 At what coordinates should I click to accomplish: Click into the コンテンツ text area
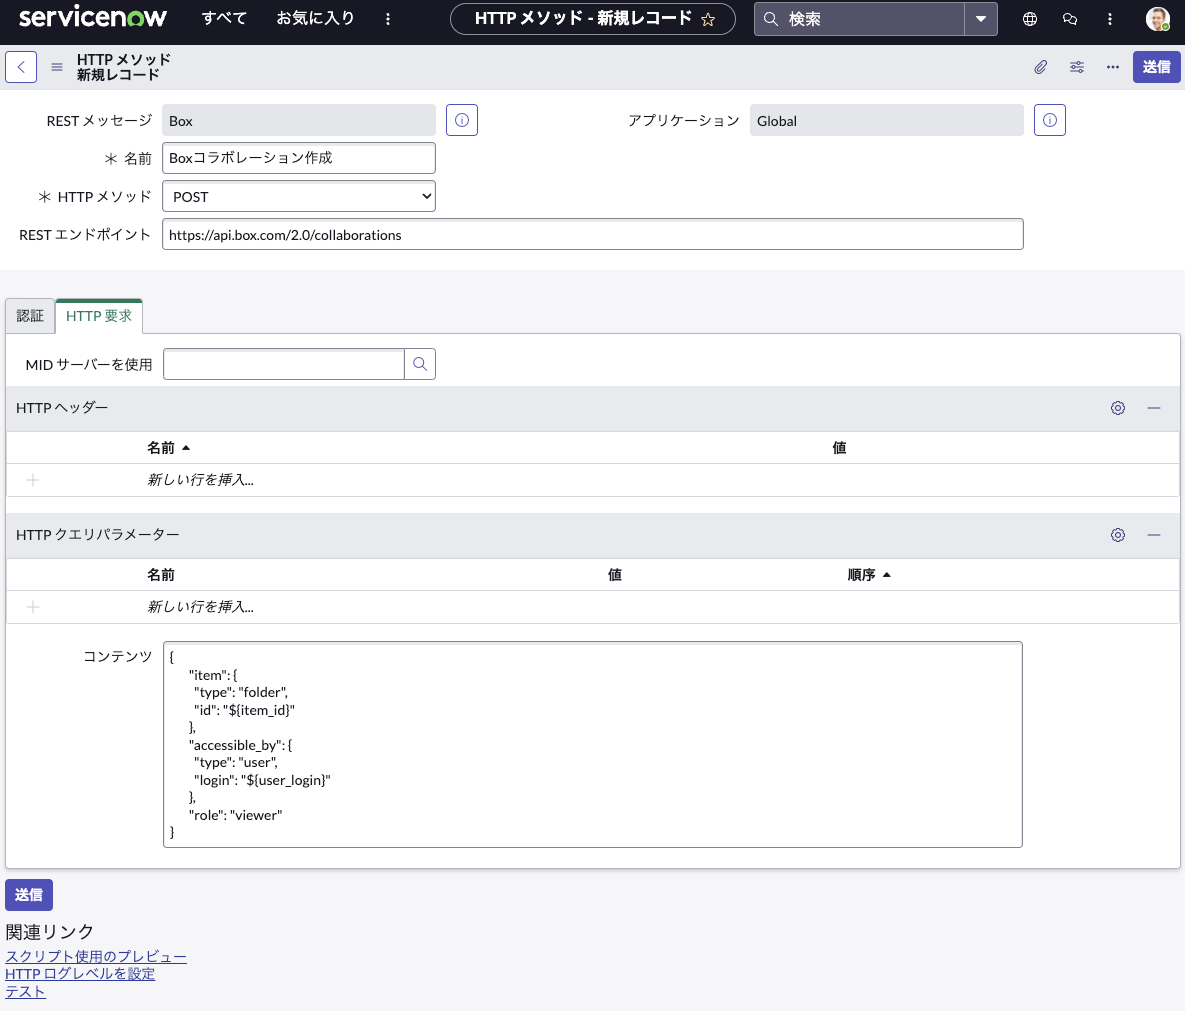pos(592,744)
